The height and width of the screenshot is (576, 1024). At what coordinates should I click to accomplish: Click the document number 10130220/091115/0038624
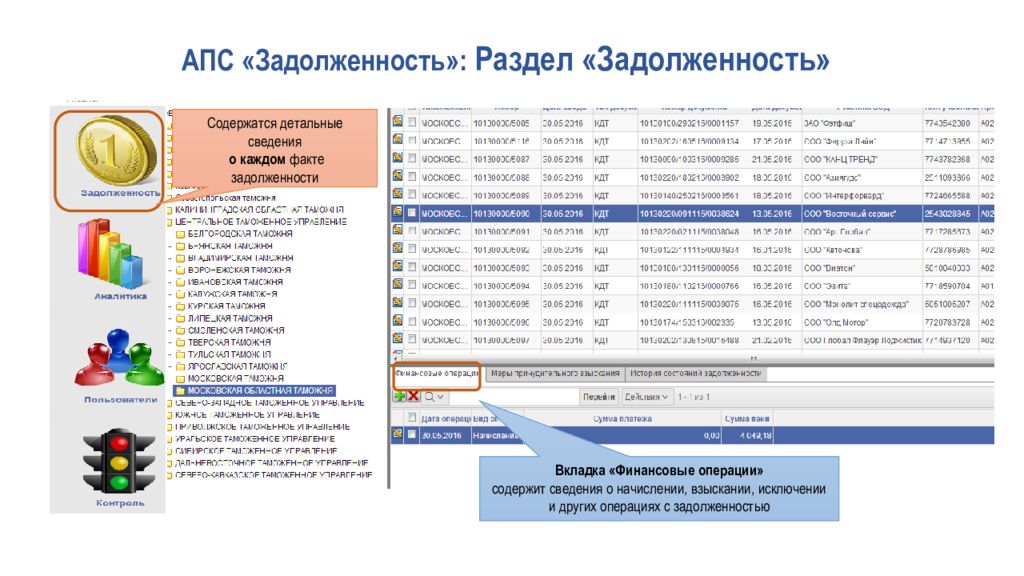tap(692, 213)
